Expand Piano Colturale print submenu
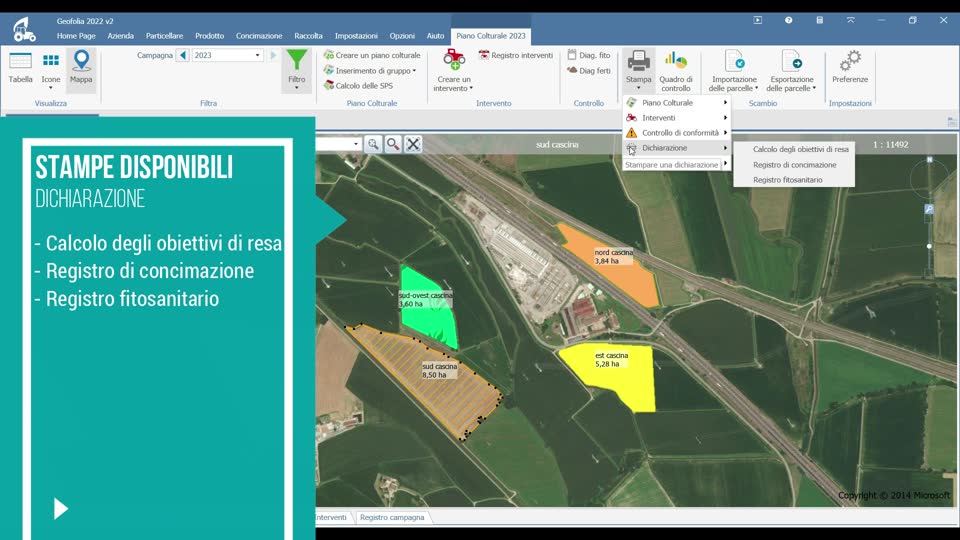960x540 pixels. pyautogui.click(x=677, y=103)
